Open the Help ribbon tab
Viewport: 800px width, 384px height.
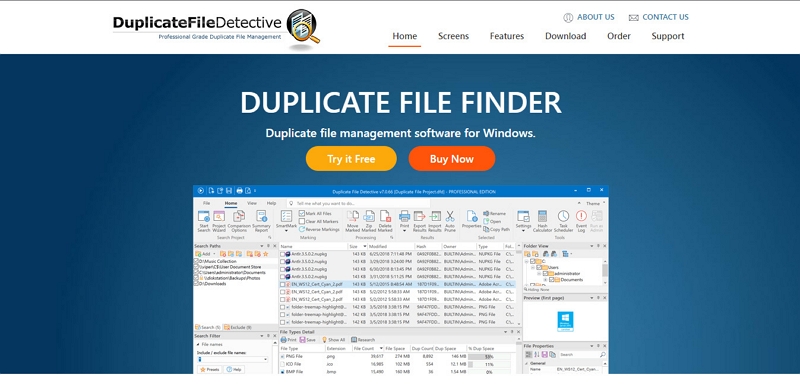point(271,203)
